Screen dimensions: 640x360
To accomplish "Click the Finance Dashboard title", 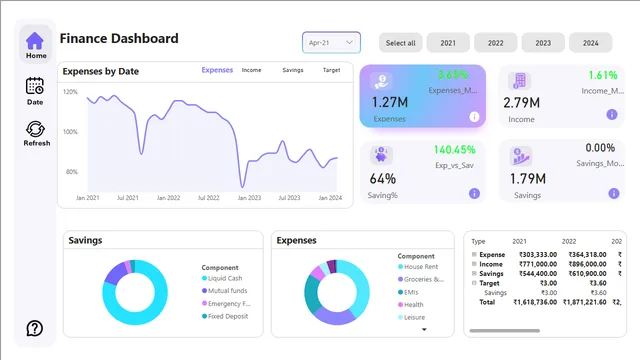I will pyautogui.click(x=119, y=38).
